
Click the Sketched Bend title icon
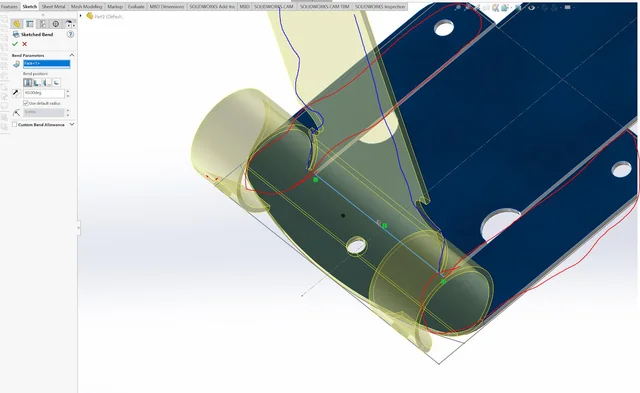click(x=16, y=34)
